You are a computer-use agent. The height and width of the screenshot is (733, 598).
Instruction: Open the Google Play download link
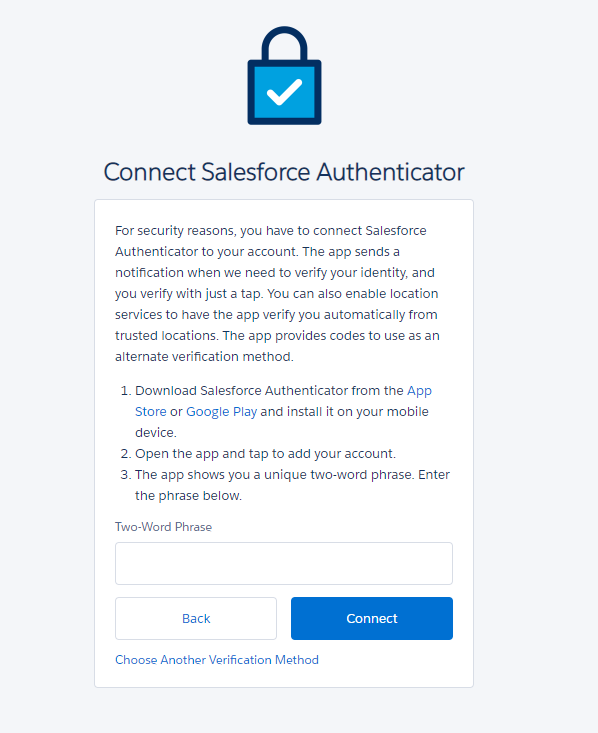point(222,411)
